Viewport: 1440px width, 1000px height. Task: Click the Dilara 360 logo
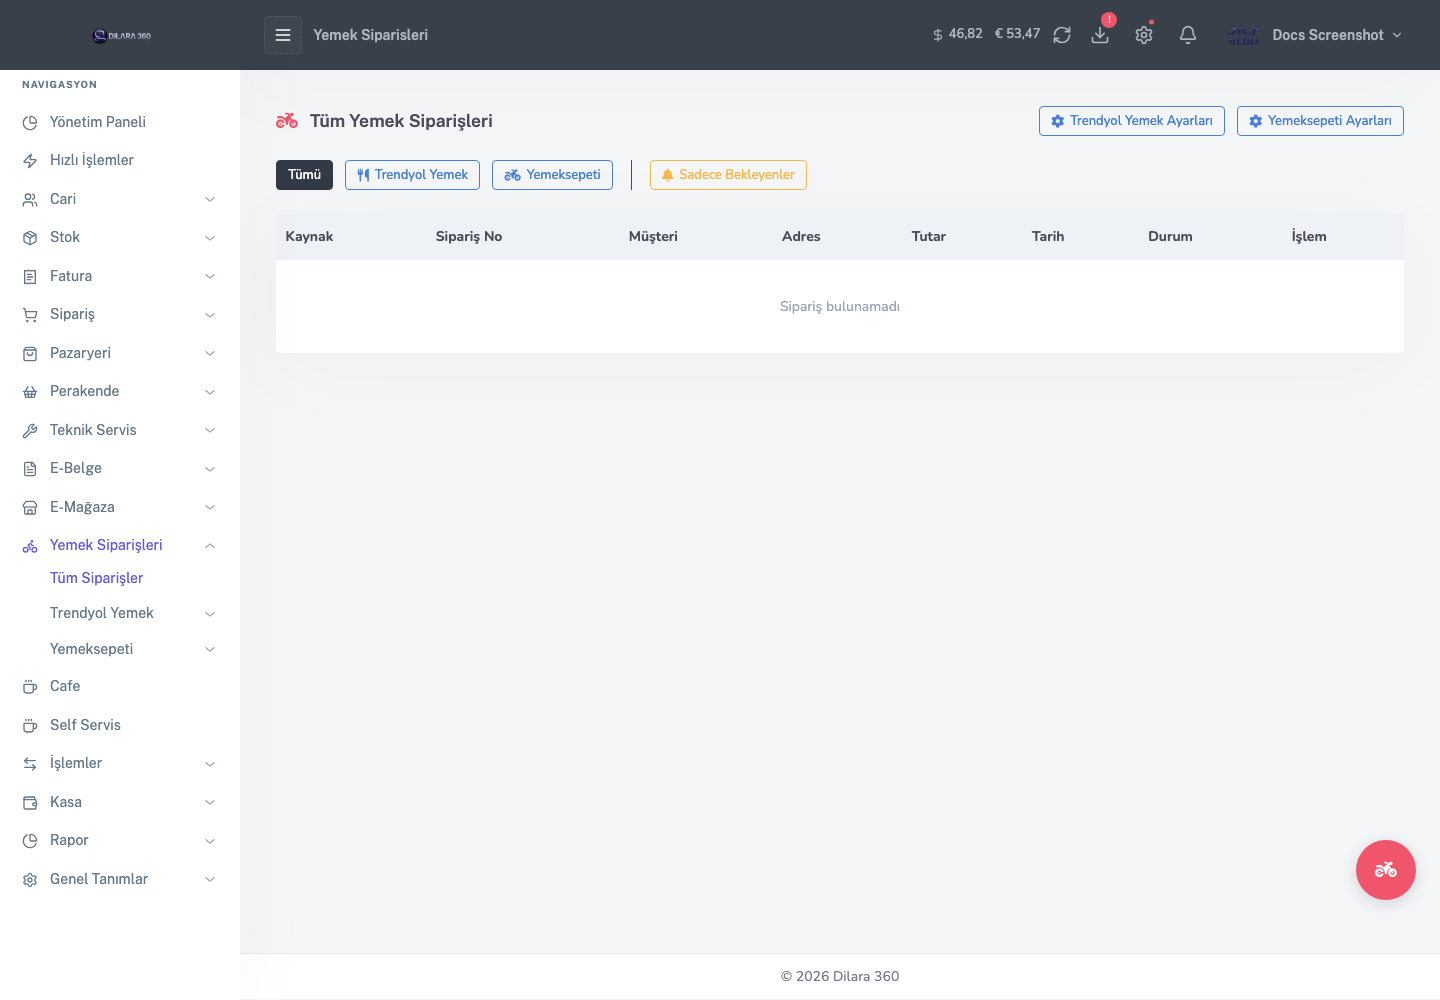tap(122, 36)
